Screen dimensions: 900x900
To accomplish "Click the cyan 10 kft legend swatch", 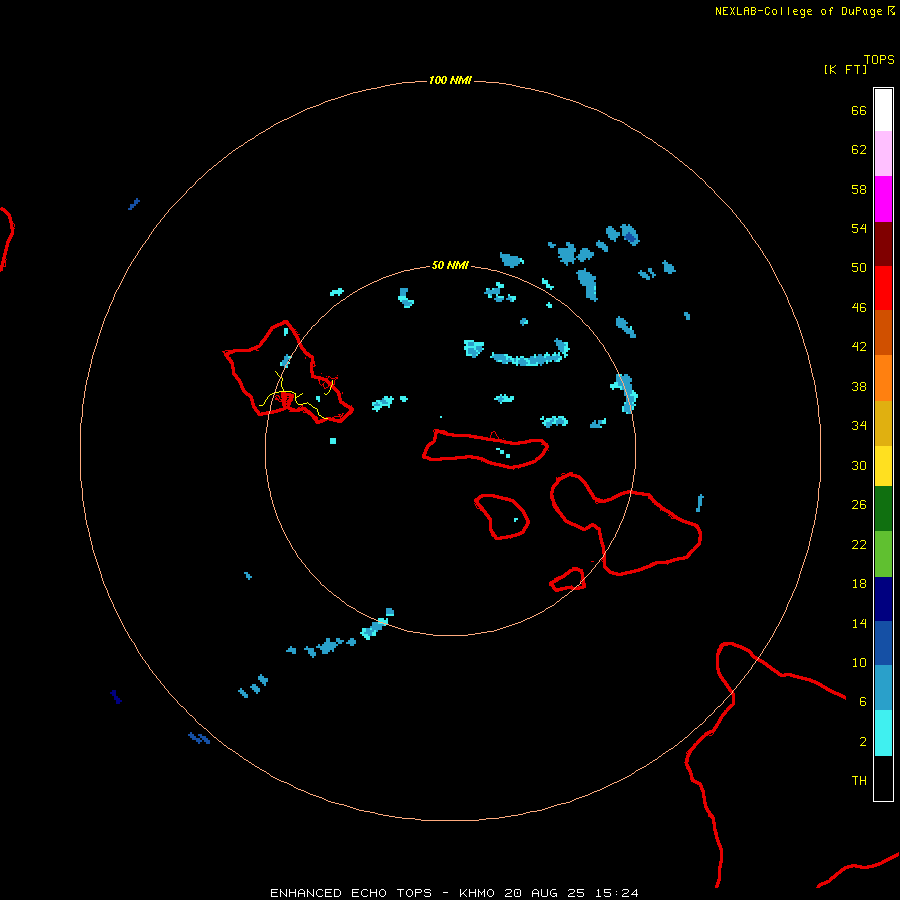I will coord(883,733).
